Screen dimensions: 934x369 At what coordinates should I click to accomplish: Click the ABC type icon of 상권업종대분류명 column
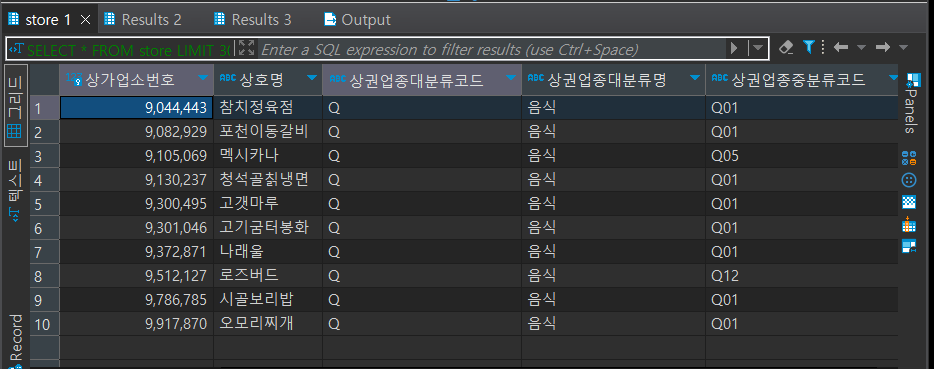(x=536, y=78)
